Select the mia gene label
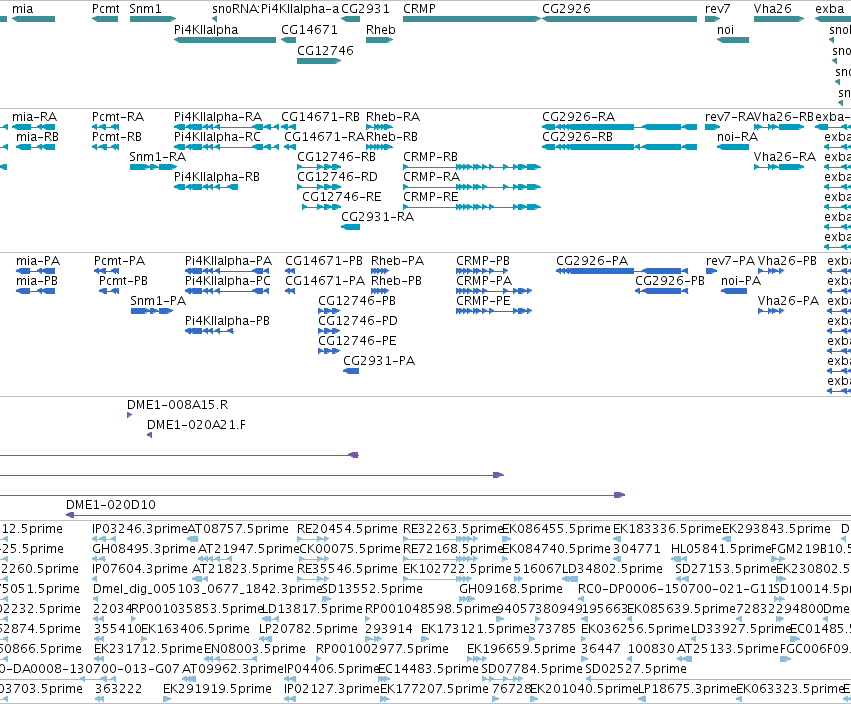The width and height of the screenshot is (851, 704). point(22,9)
